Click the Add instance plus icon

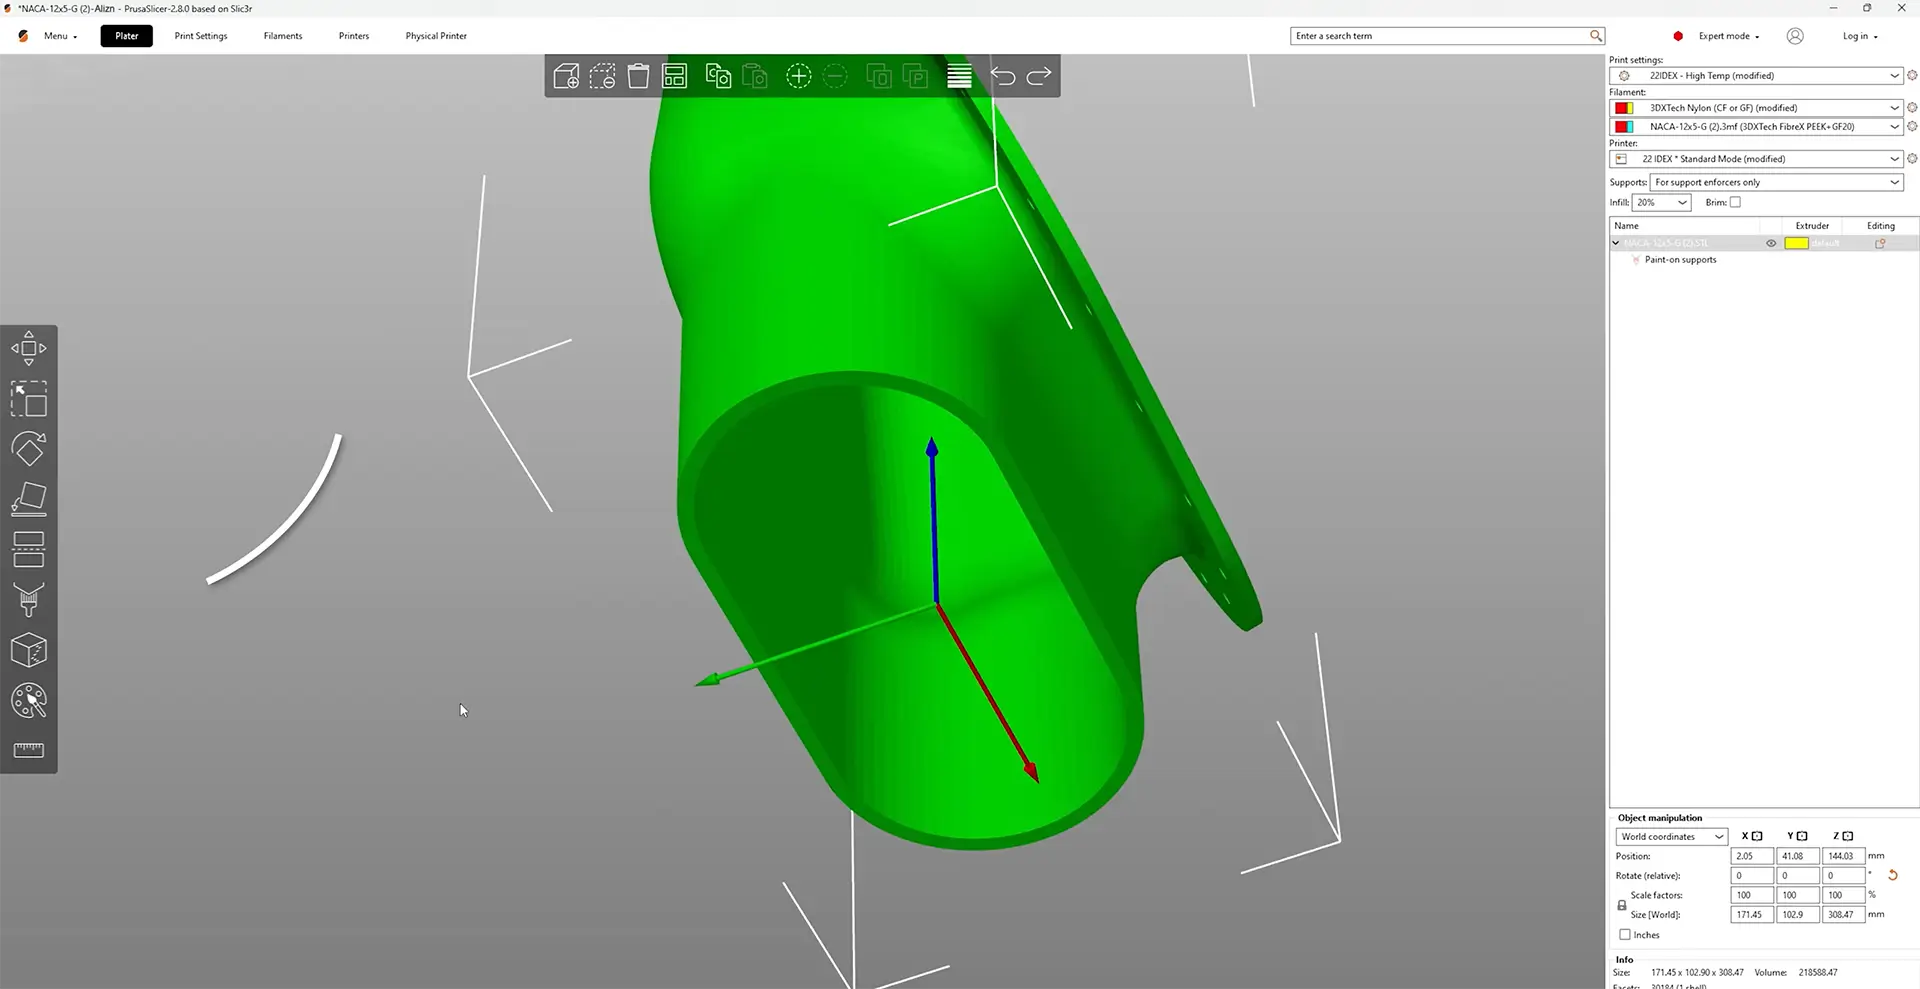[798, 76]
